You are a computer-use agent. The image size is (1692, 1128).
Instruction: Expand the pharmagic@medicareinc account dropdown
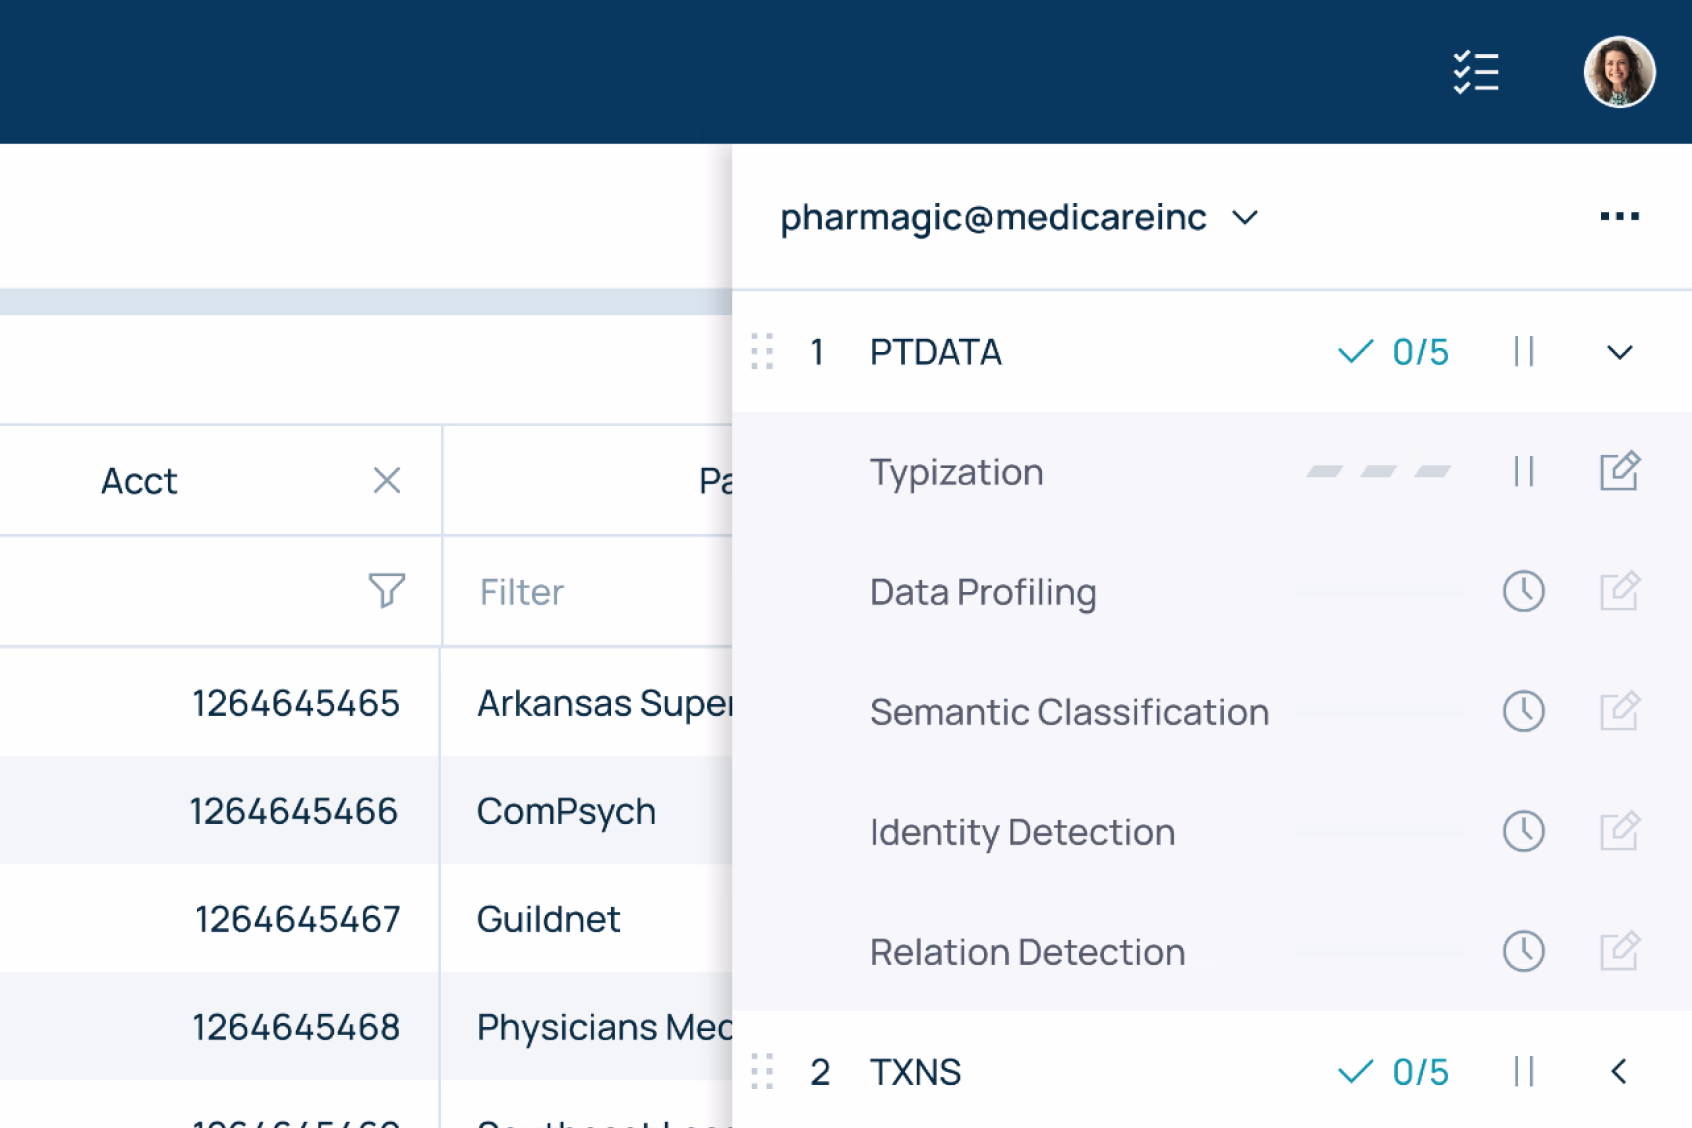(1244, 217)
